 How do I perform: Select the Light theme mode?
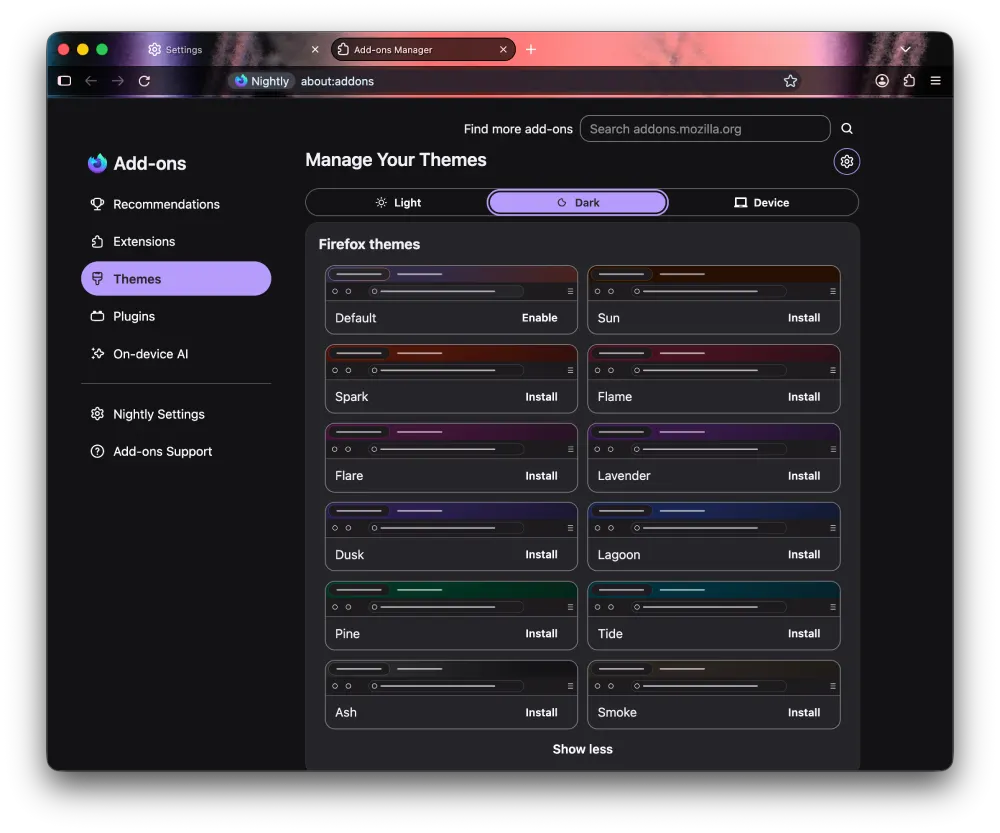[398, 202]
